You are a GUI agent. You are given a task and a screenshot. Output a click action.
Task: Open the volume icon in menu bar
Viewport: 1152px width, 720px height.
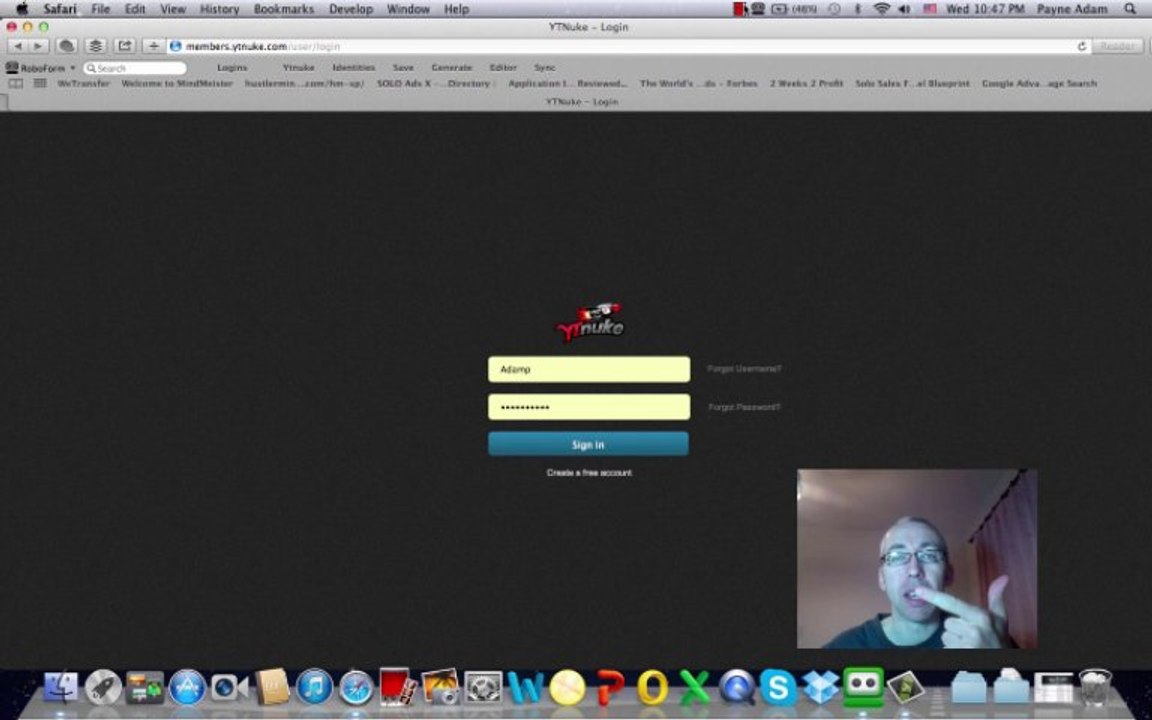click(904, 9)
